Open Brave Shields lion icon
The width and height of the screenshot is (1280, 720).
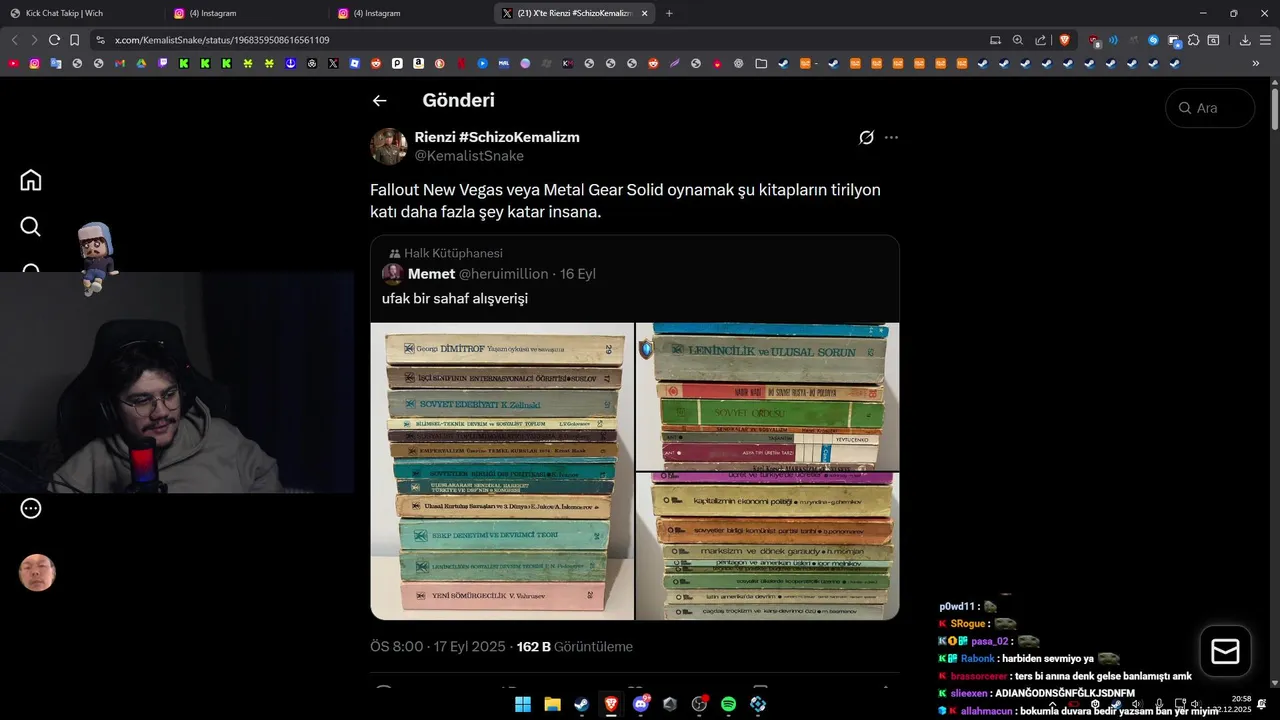click(1064, 40)
